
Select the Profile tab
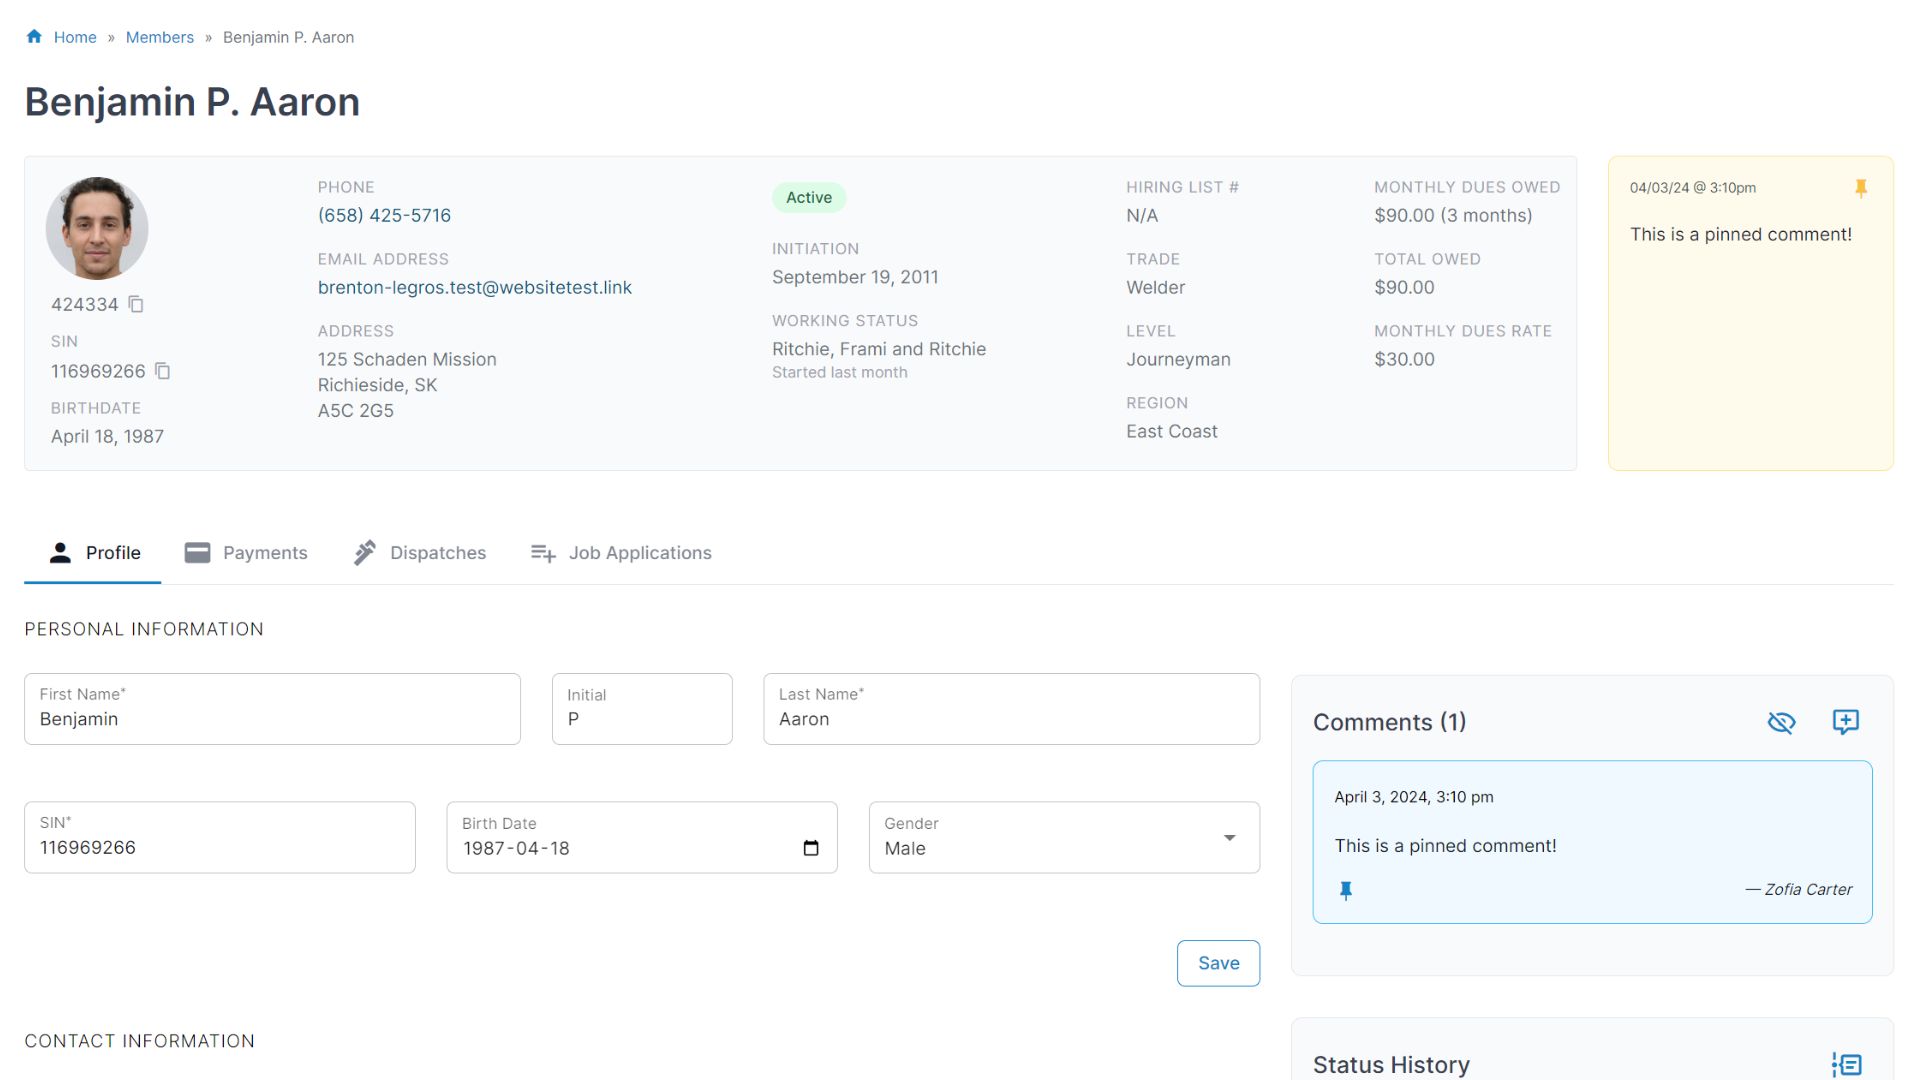(94, 553)
